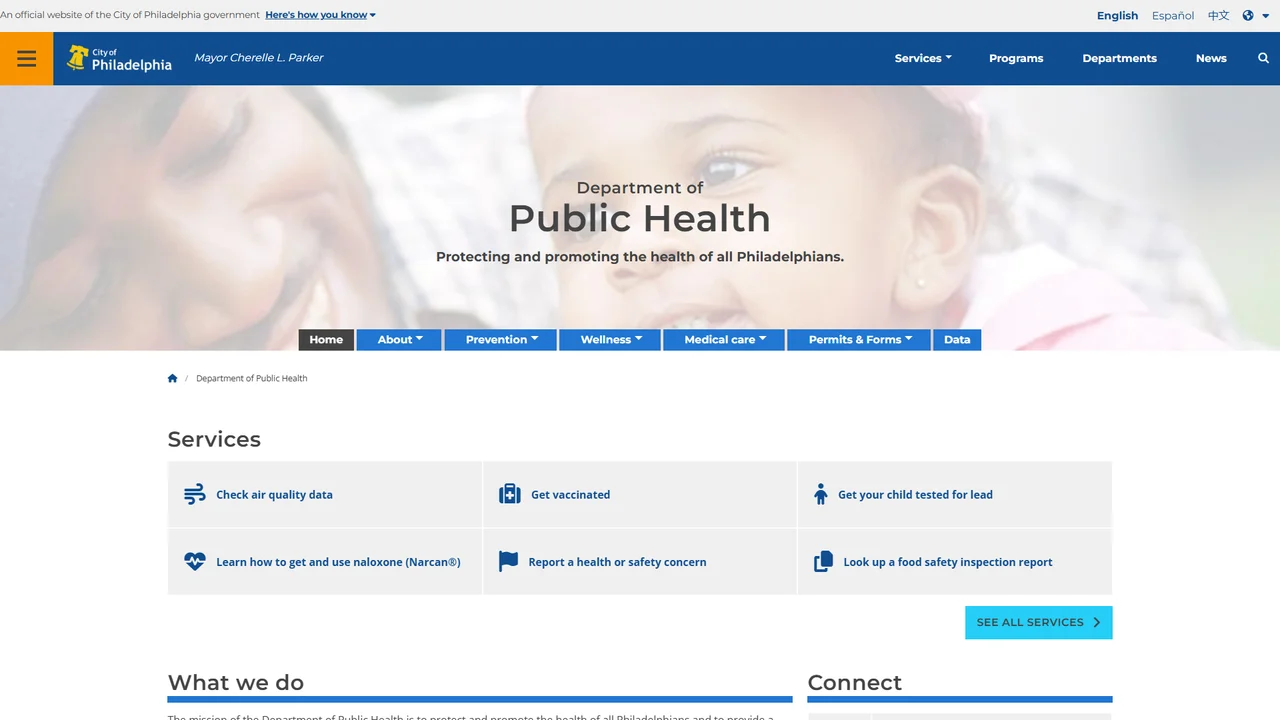Click the copy icon for food inspection
Screen dimensions: 1280x720
pos(823,562)
